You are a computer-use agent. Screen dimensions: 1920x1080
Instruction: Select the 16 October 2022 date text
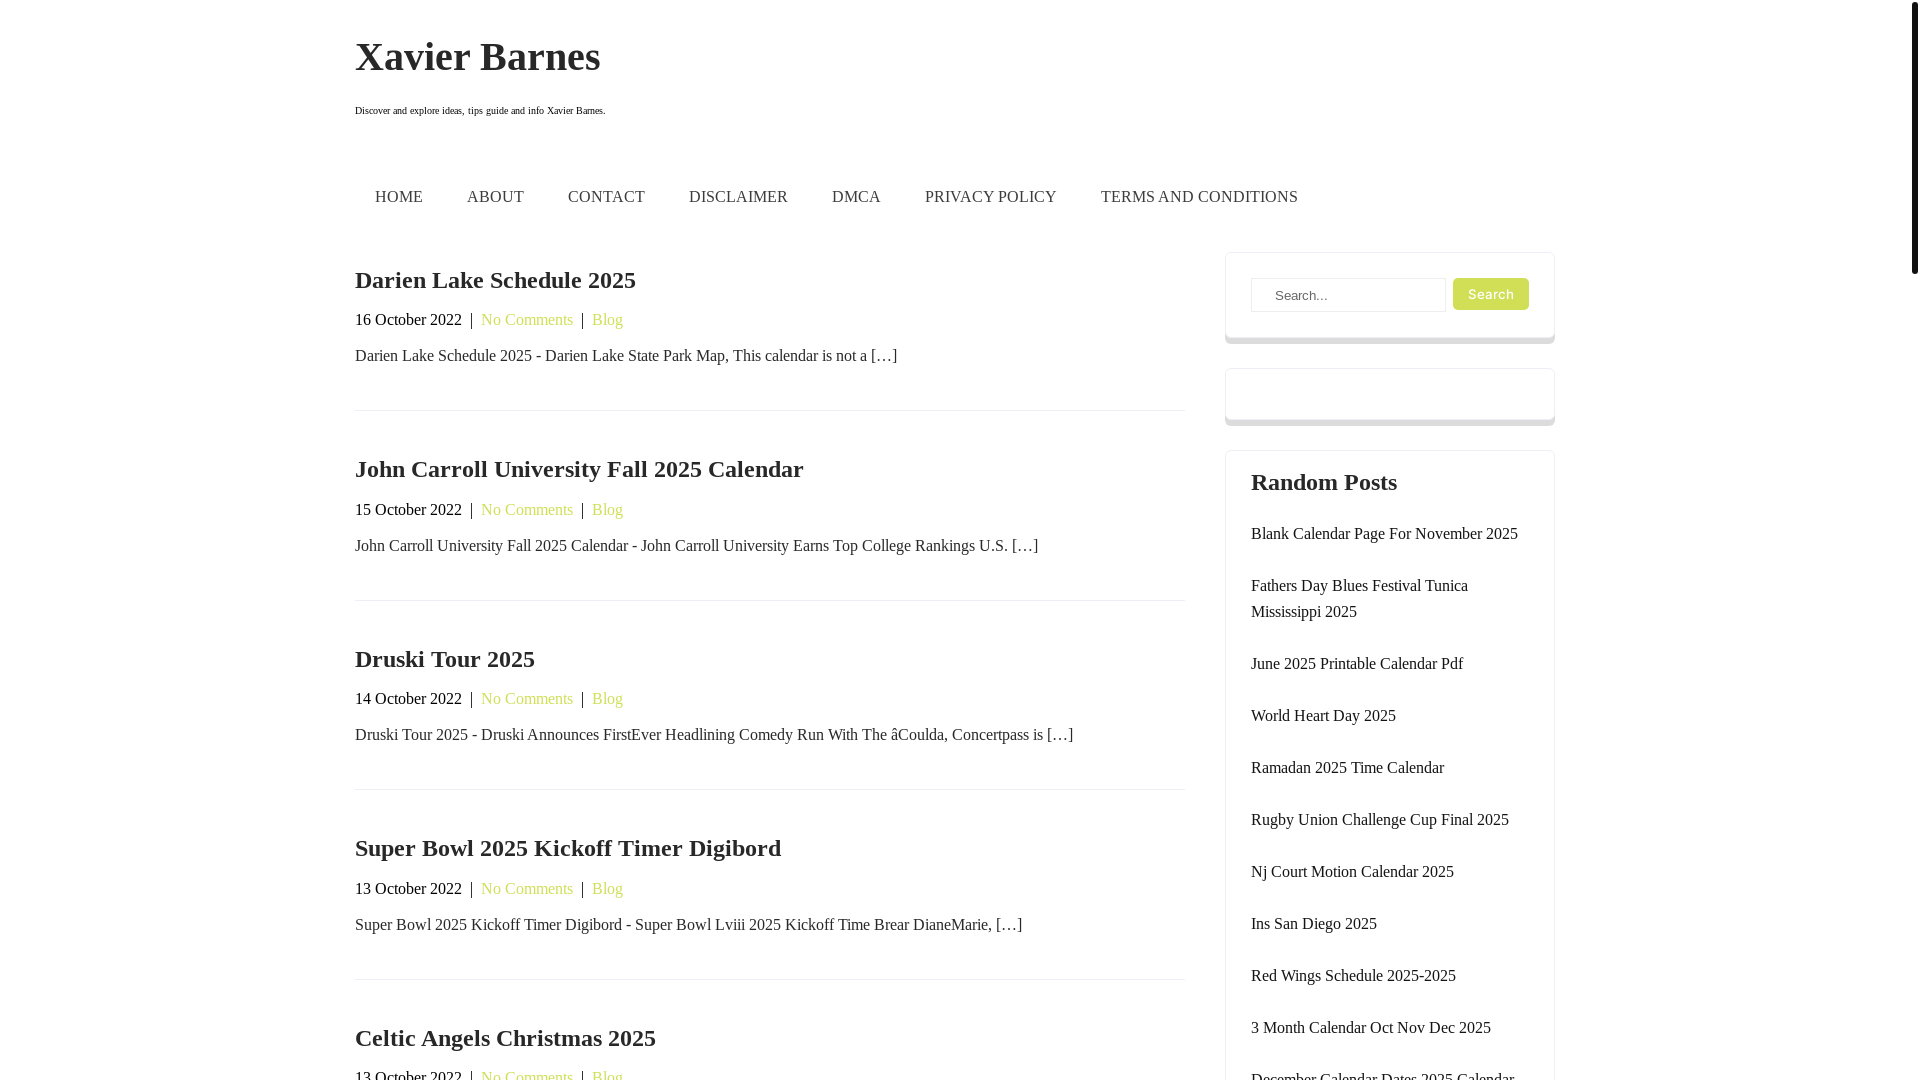point(408,320)
